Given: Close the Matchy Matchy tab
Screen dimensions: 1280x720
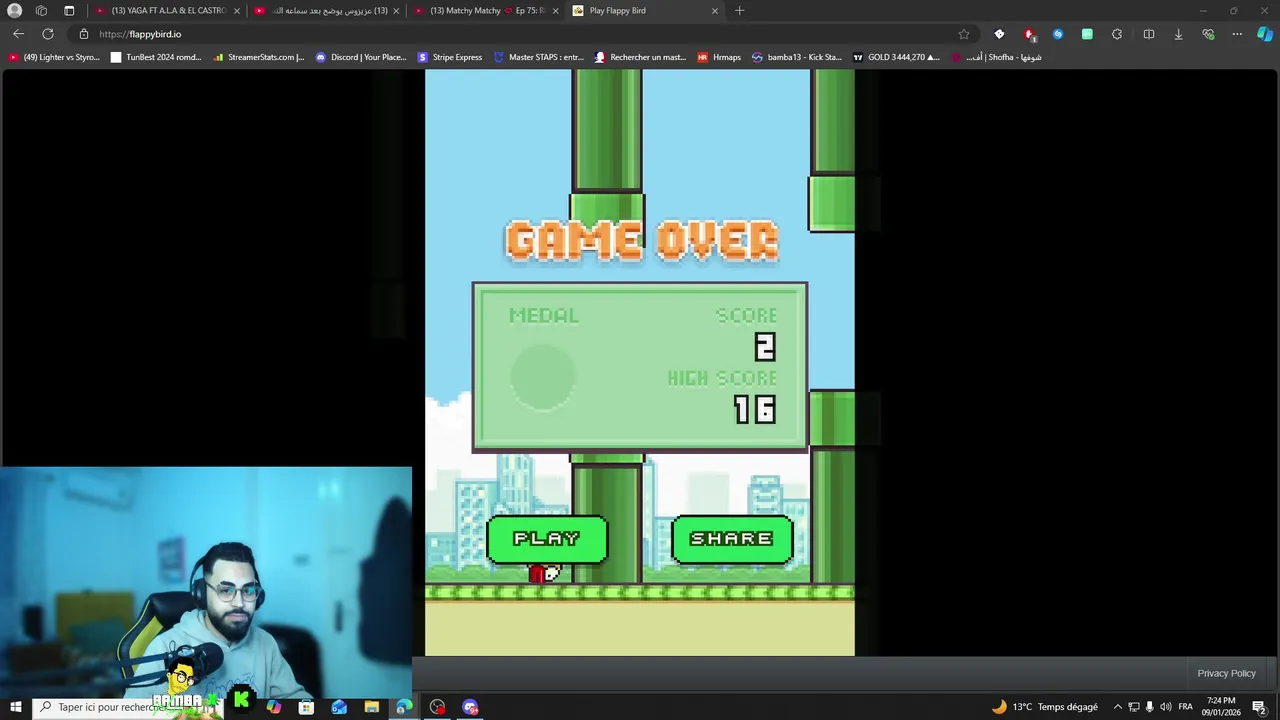Looking at the screenshot, I should pos(555,10).
